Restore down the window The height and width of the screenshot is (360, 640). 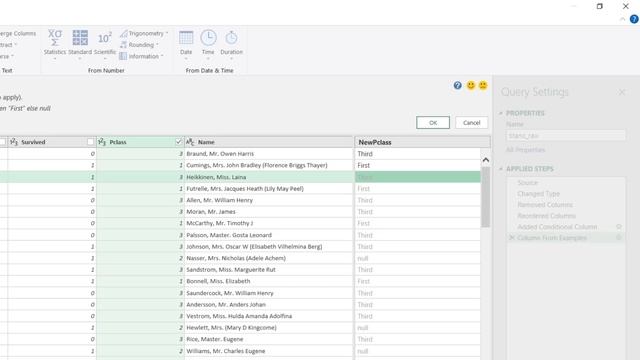click(x=600, y=6)
